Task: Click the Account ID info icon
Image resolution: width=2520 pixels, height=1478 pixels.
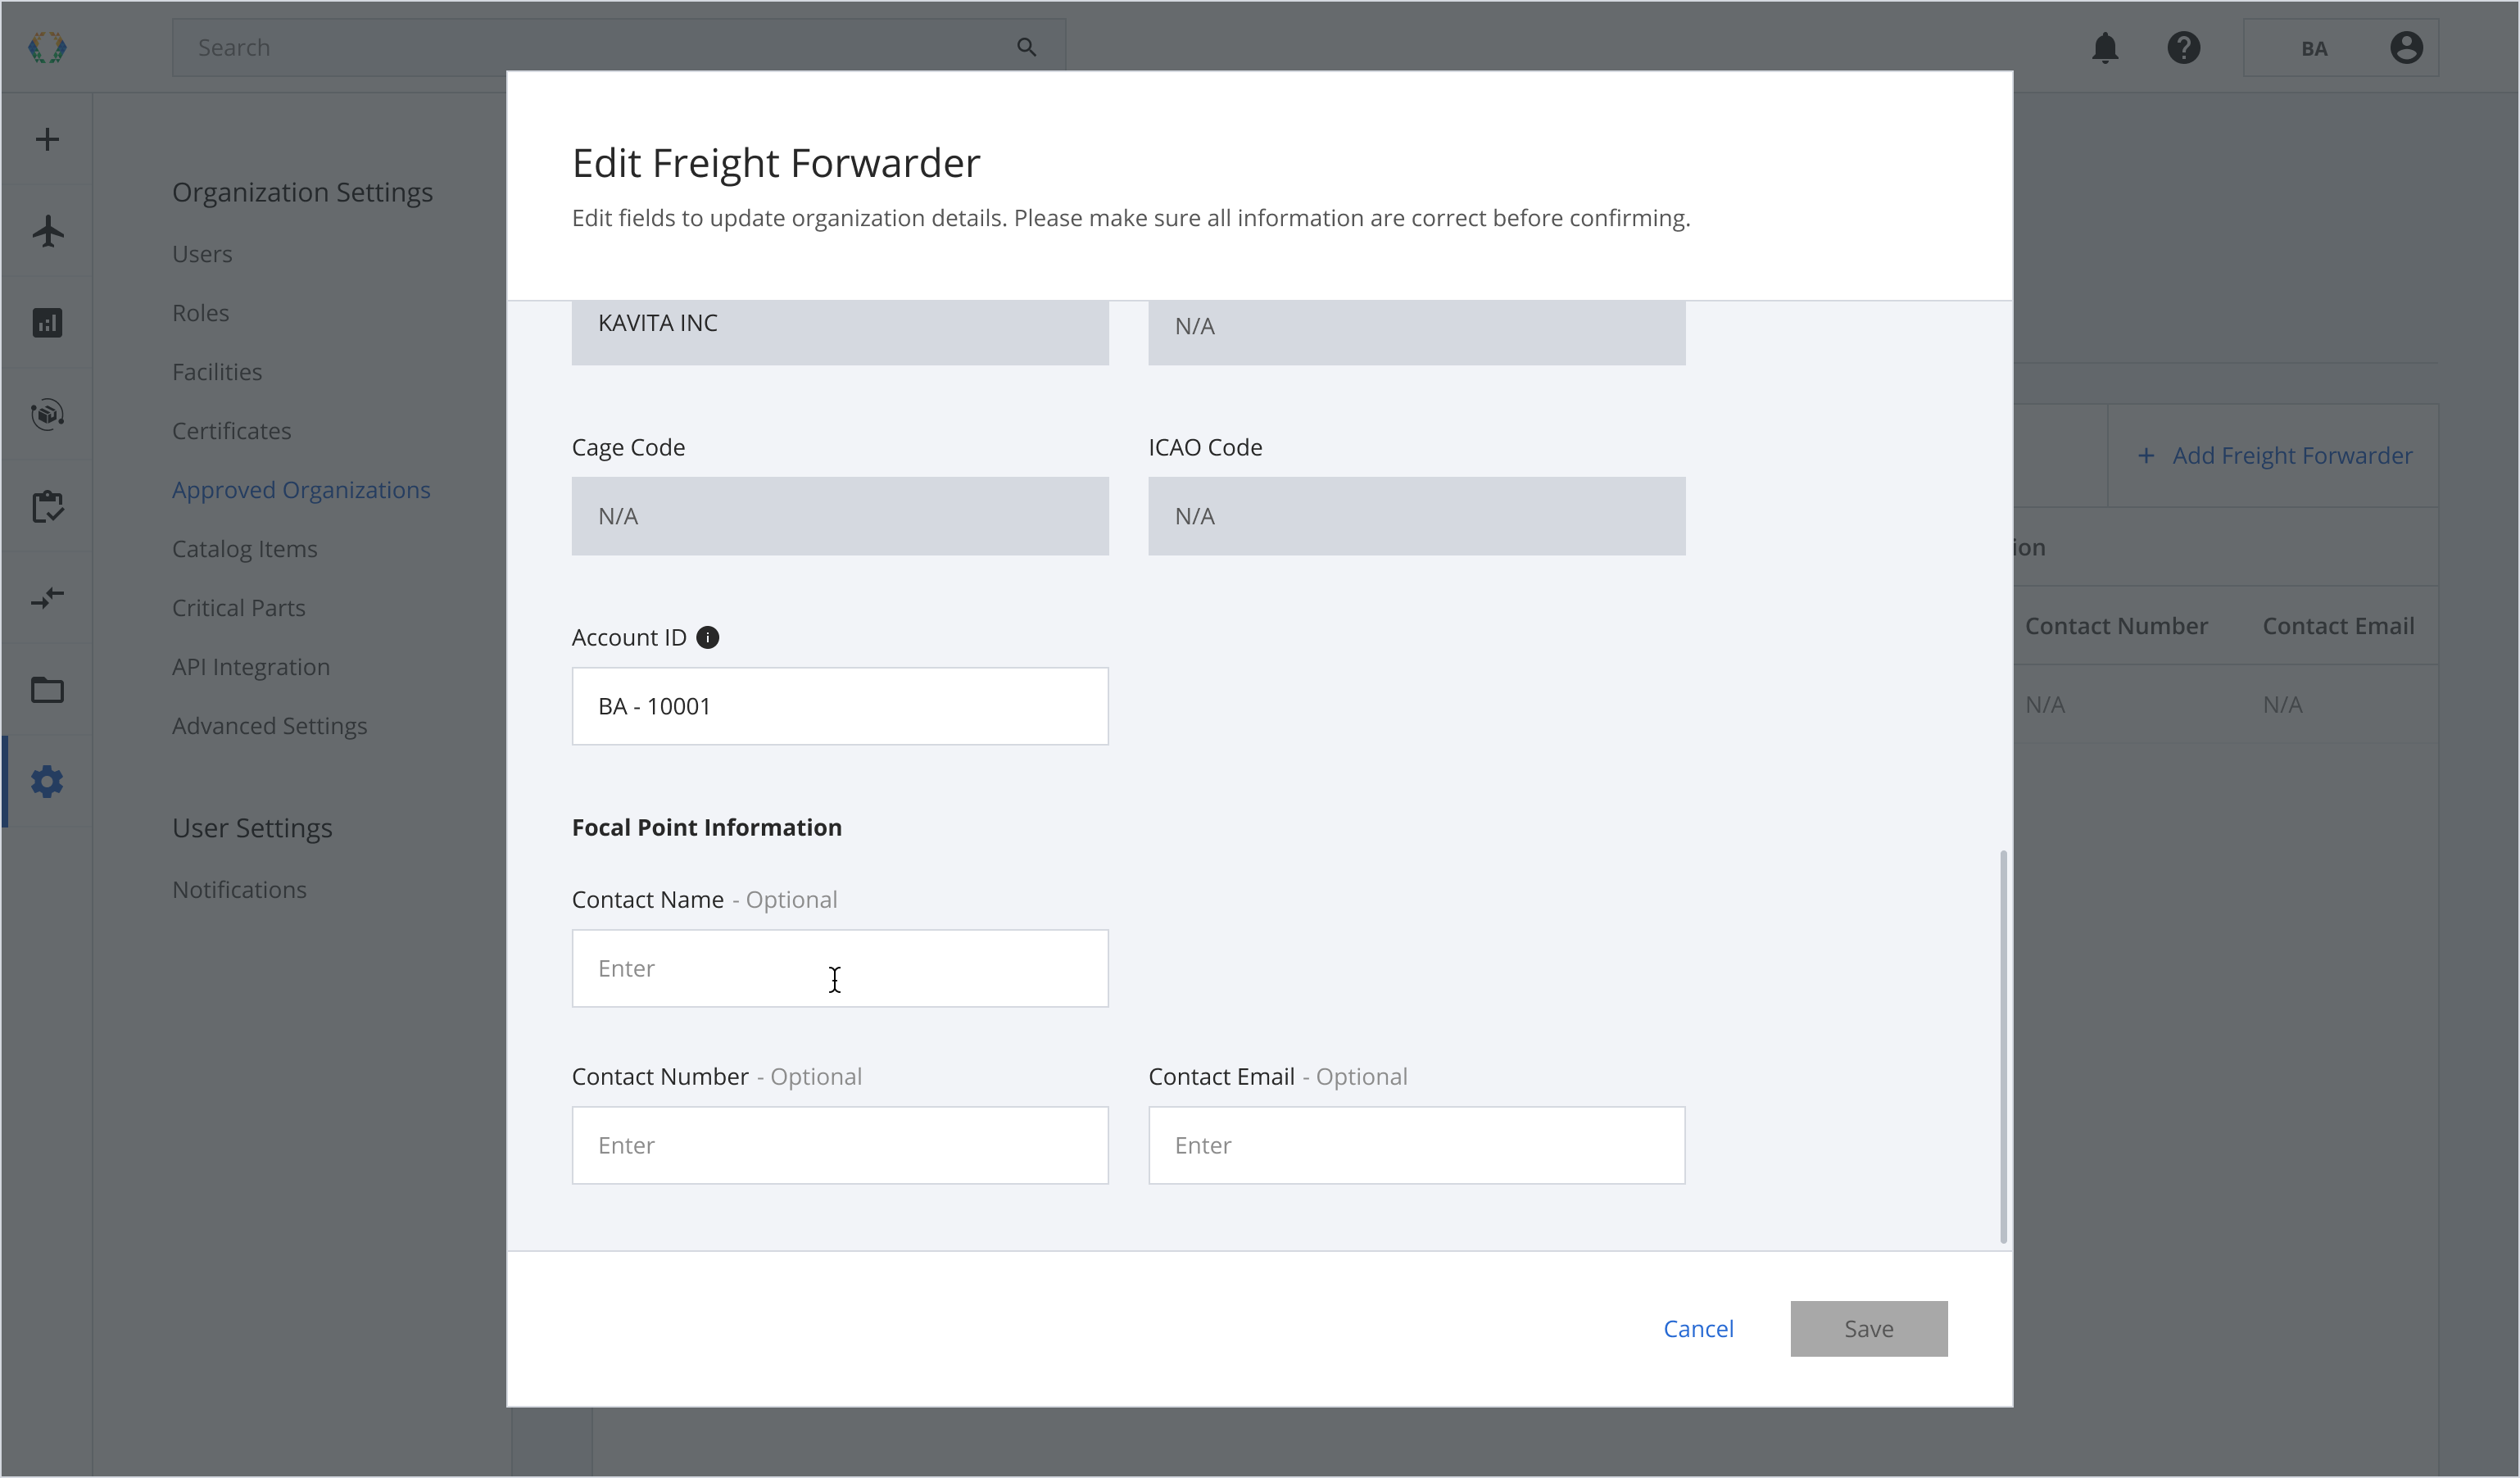Action: tap(707, 638)
